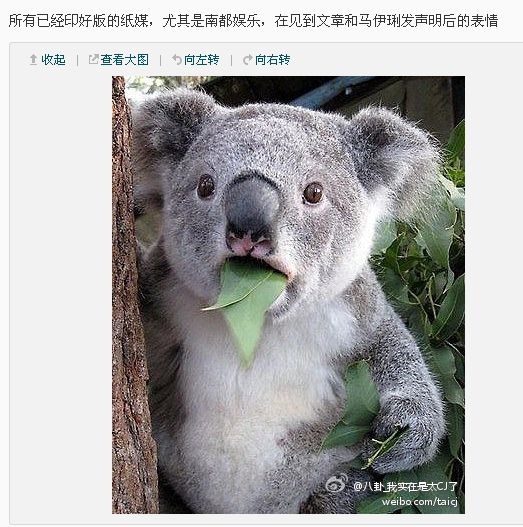Click the Weibo eye logo in the watermark
Screen dimensions: 523x527
click(x=336, y=483)
